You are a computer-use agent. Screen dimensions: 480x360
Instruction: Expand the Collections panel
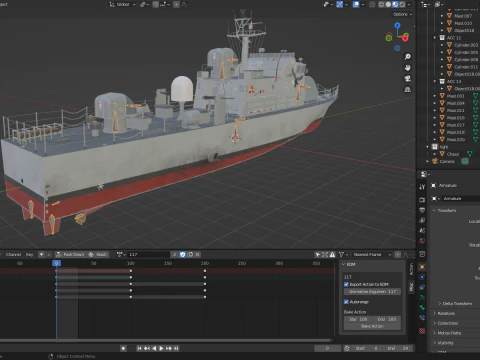(435, 323)
